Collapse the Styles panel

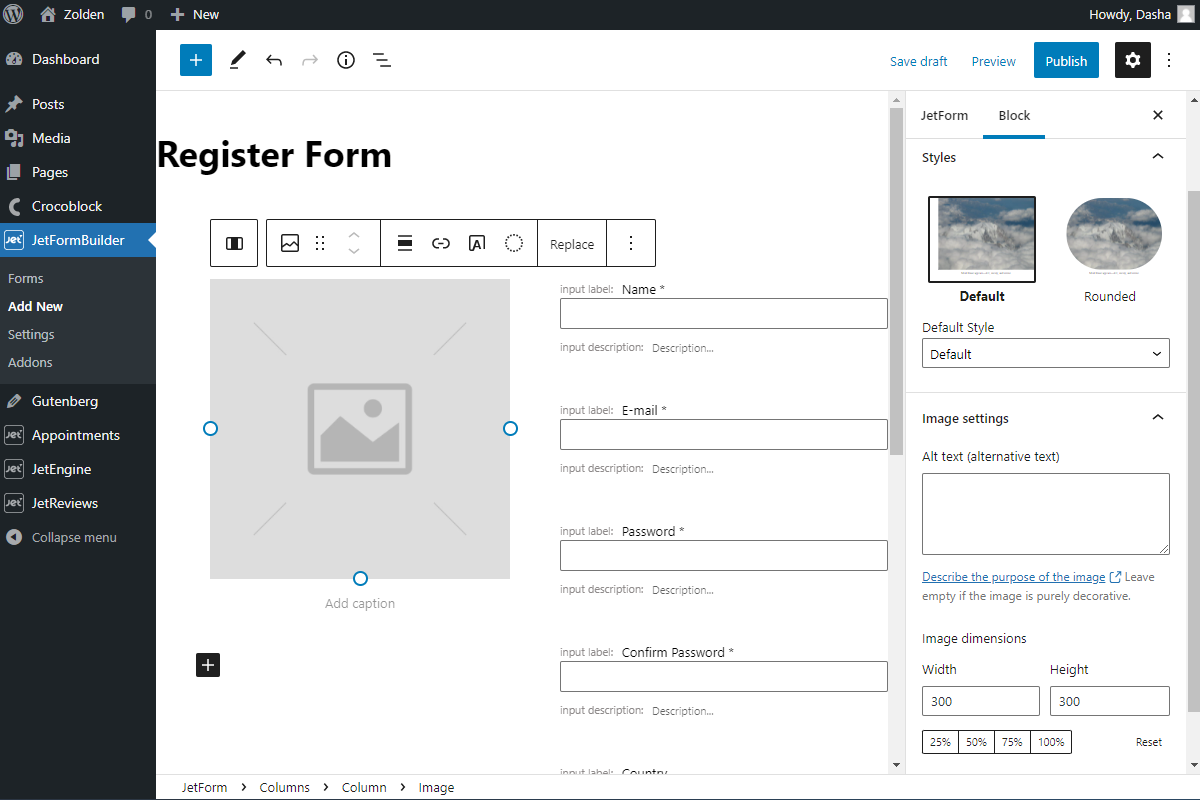pyautogui.click(x=1157, y=156)
